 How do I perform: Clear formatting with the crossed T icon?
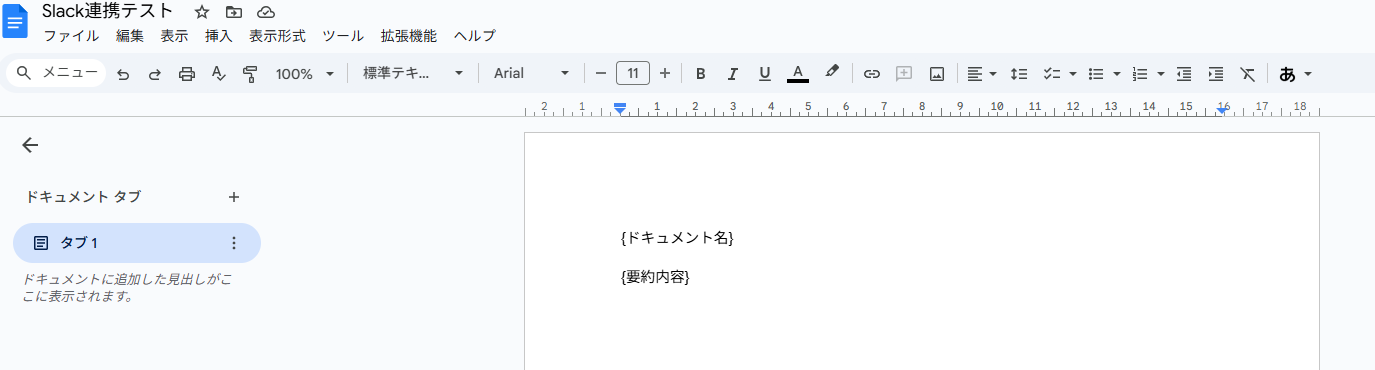tap(1247, 73)
